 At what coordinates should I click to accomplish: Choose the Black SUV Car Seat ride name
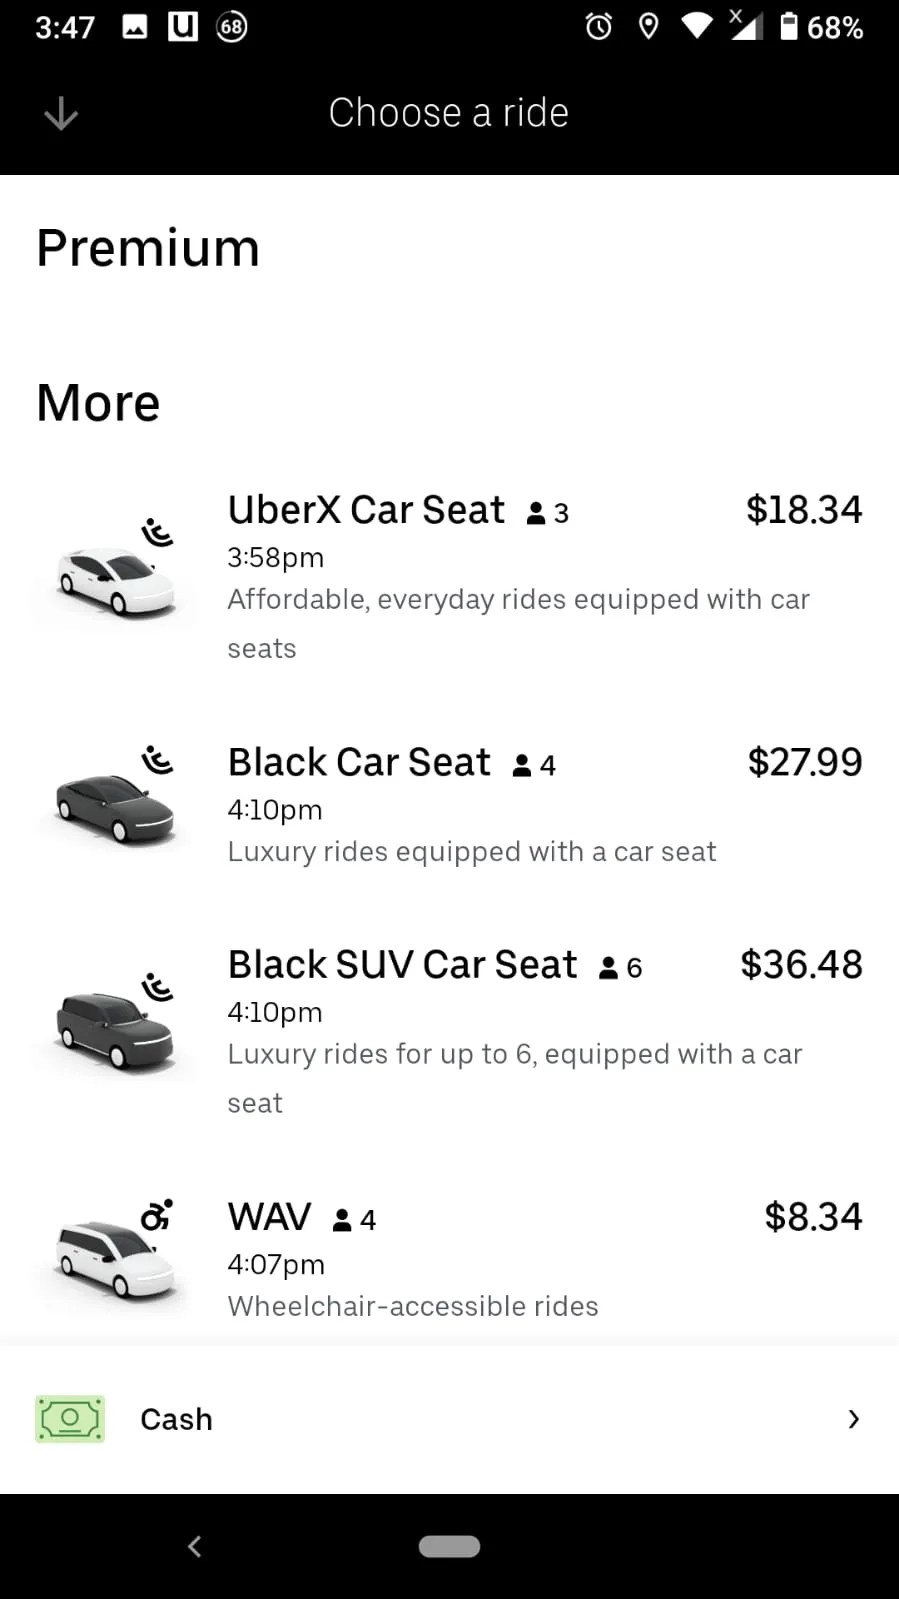(402, 965)
